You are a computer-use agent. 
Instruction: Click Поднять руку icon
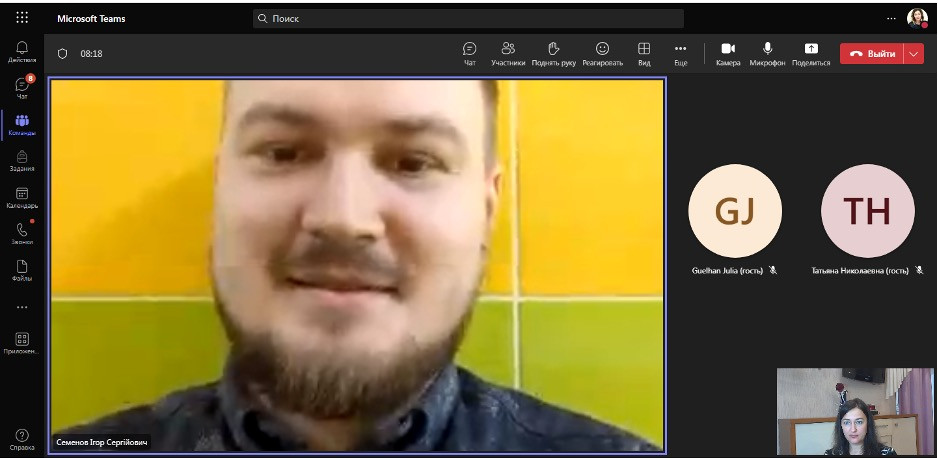(553, 53)
